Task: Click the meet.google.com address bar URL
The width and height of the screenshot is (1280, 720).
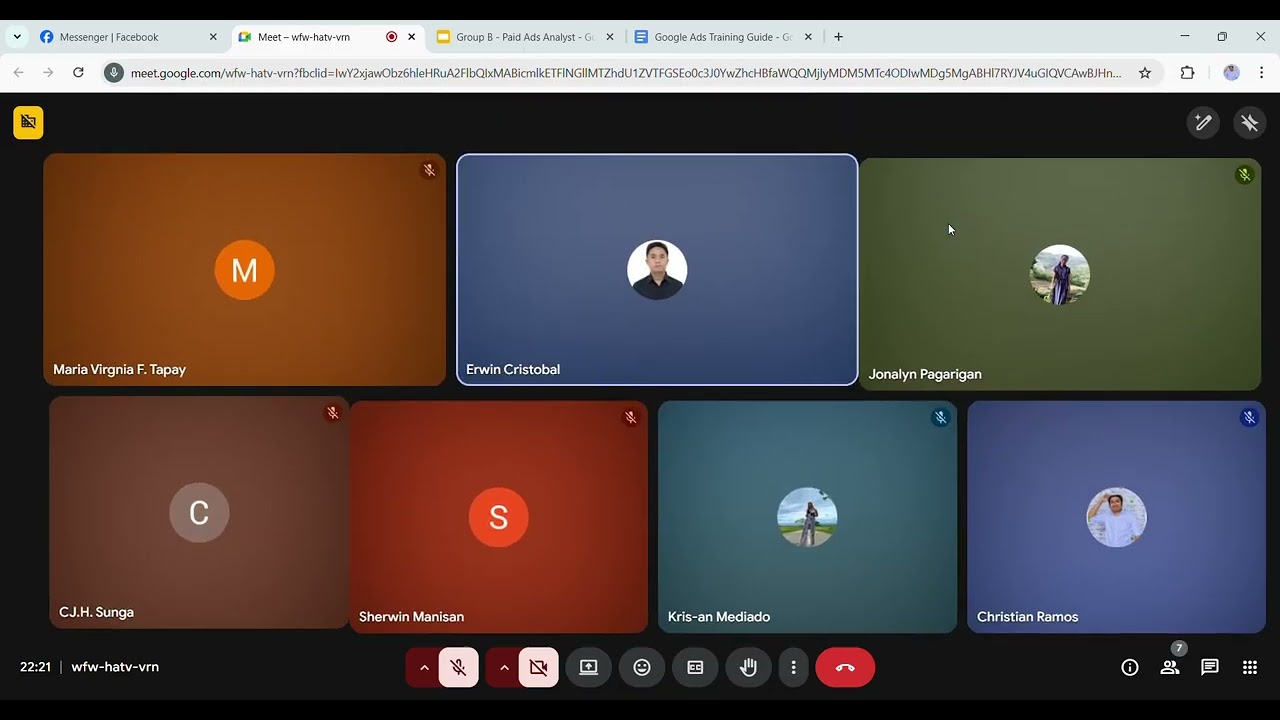Action: click(x=626, y=73)
